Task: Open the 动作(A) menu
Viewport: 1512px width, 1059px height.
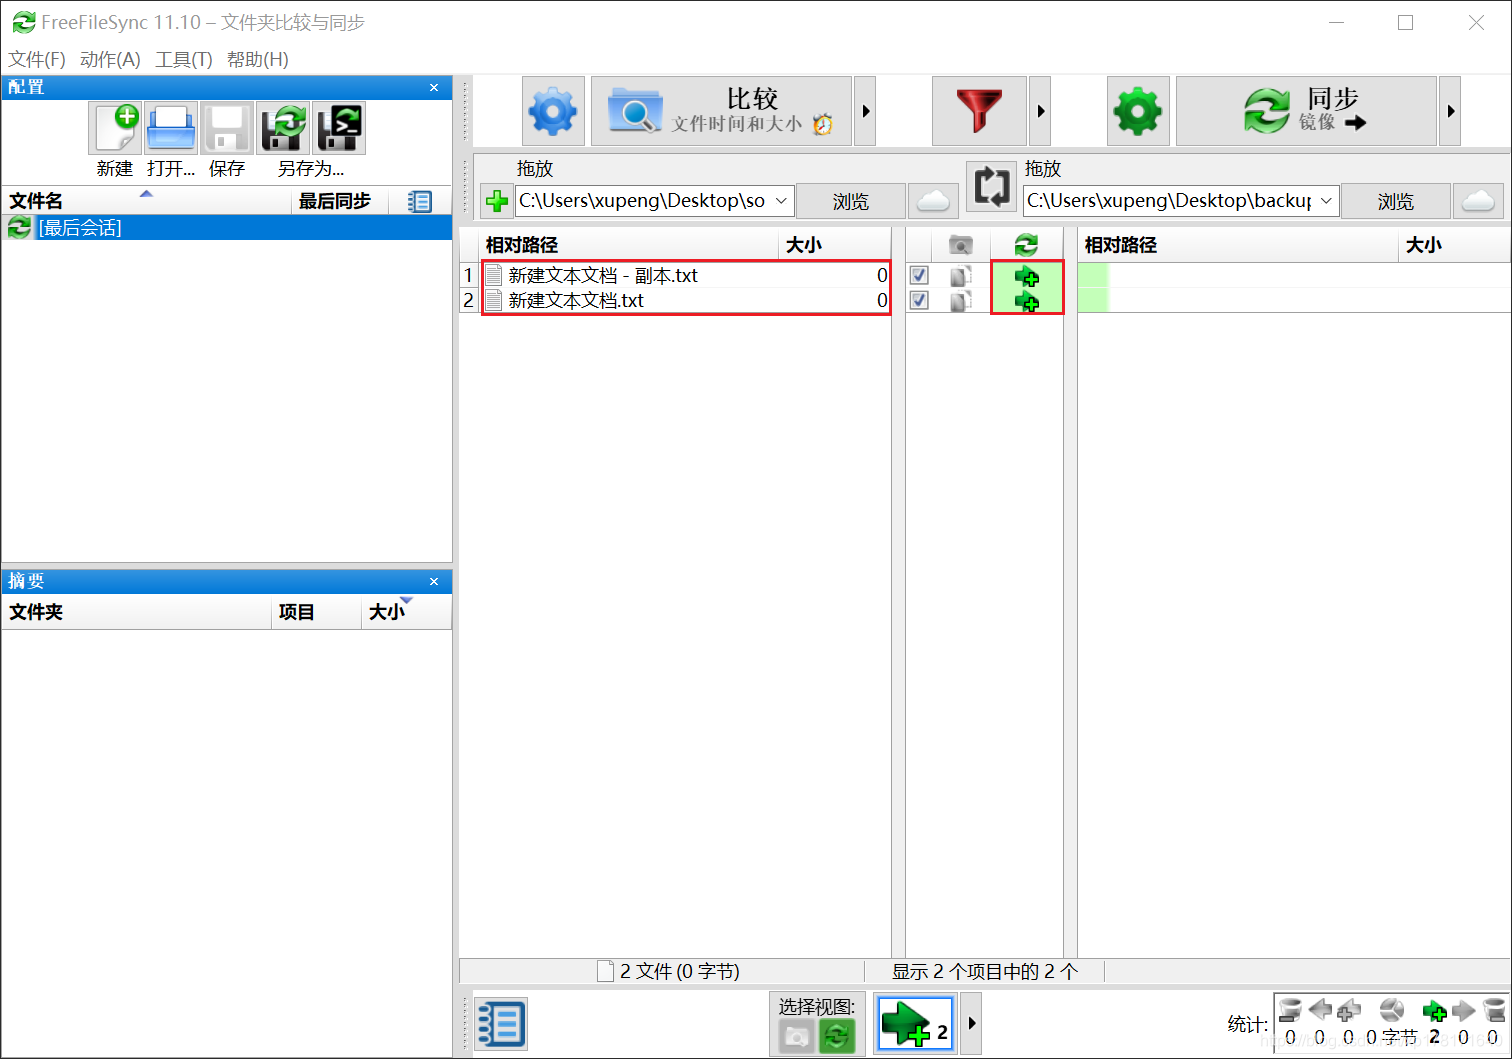Action: pyautogui.click(x=110, y=59)
